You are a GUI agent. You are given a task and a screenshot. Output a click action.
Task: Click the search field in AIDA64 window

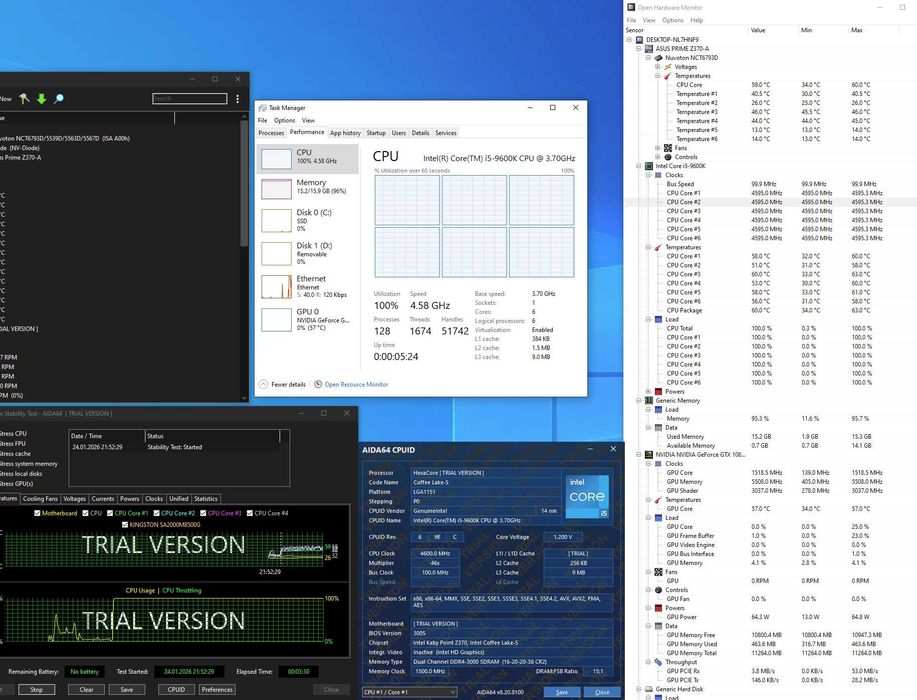tap(189, 99)
